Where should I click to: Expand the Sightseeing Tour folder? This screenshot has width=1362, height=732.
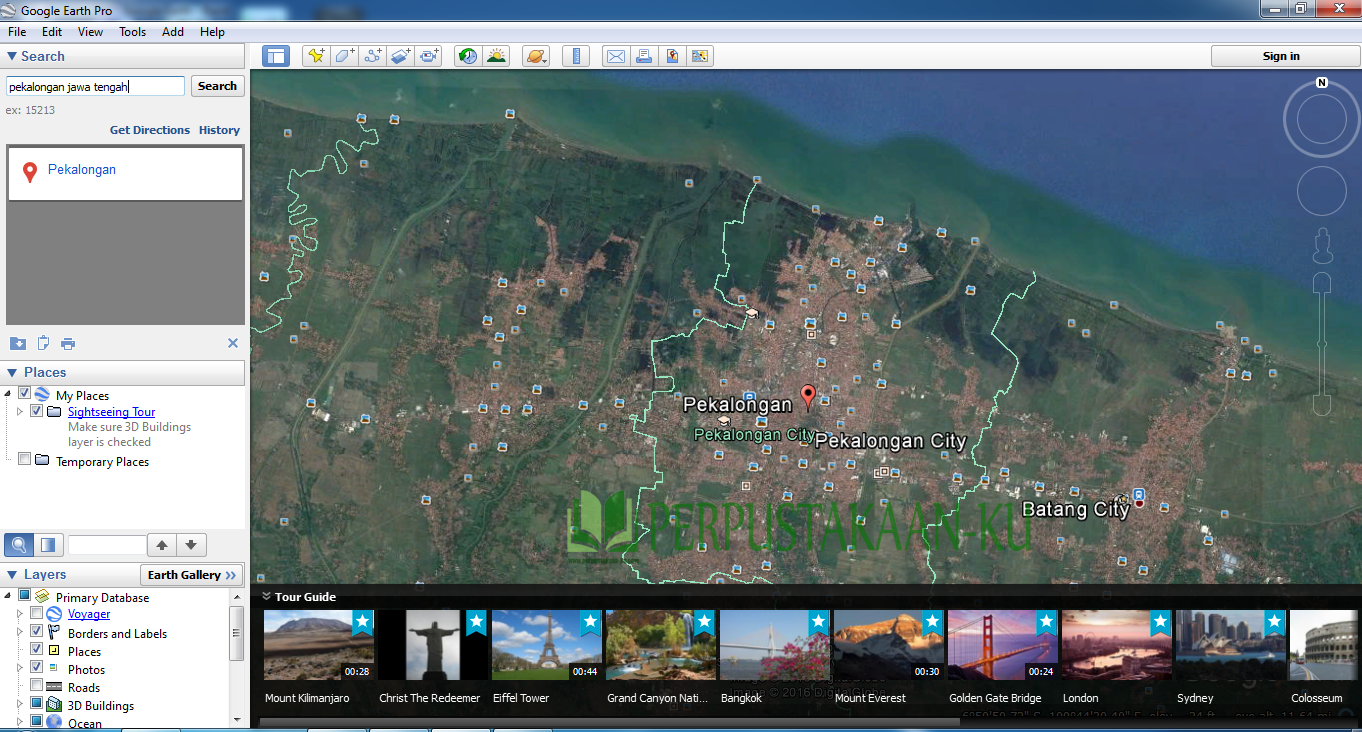coord(20,411)
